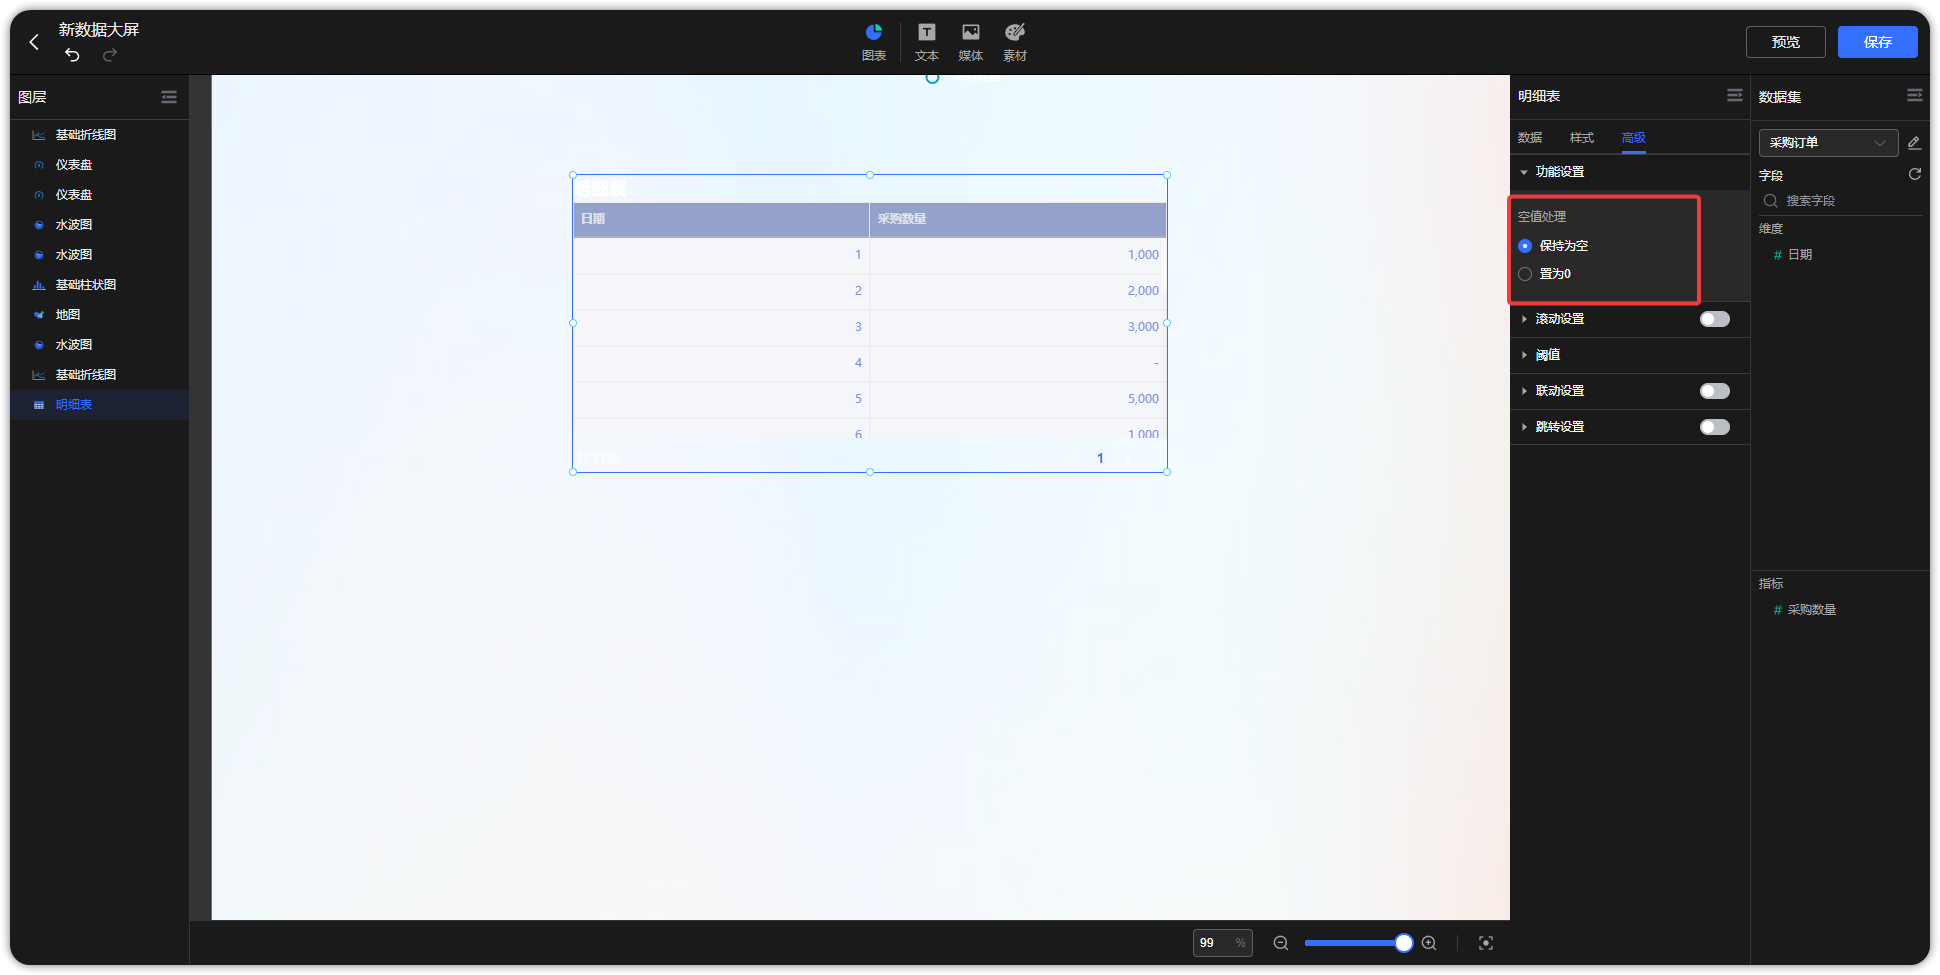Image resolution: width=1940 pixels, height=975 pixels.
Task: Open the 素材 material toolbar icon
Action: (1015, 42)
